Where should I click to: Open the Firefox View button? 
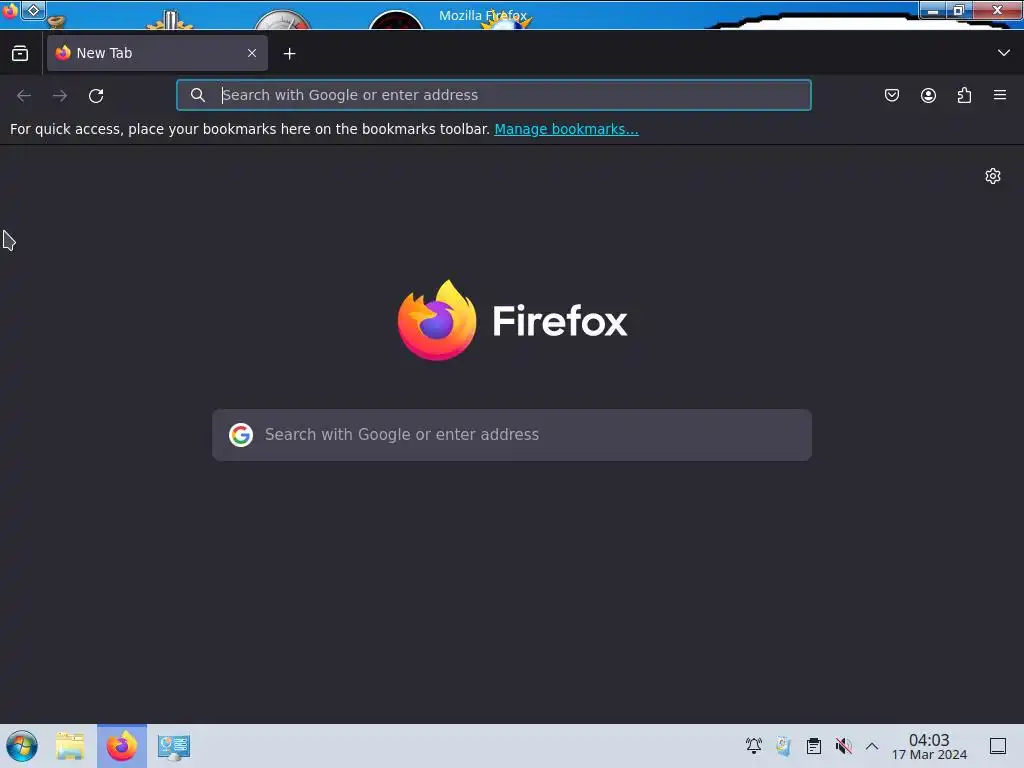20,54
